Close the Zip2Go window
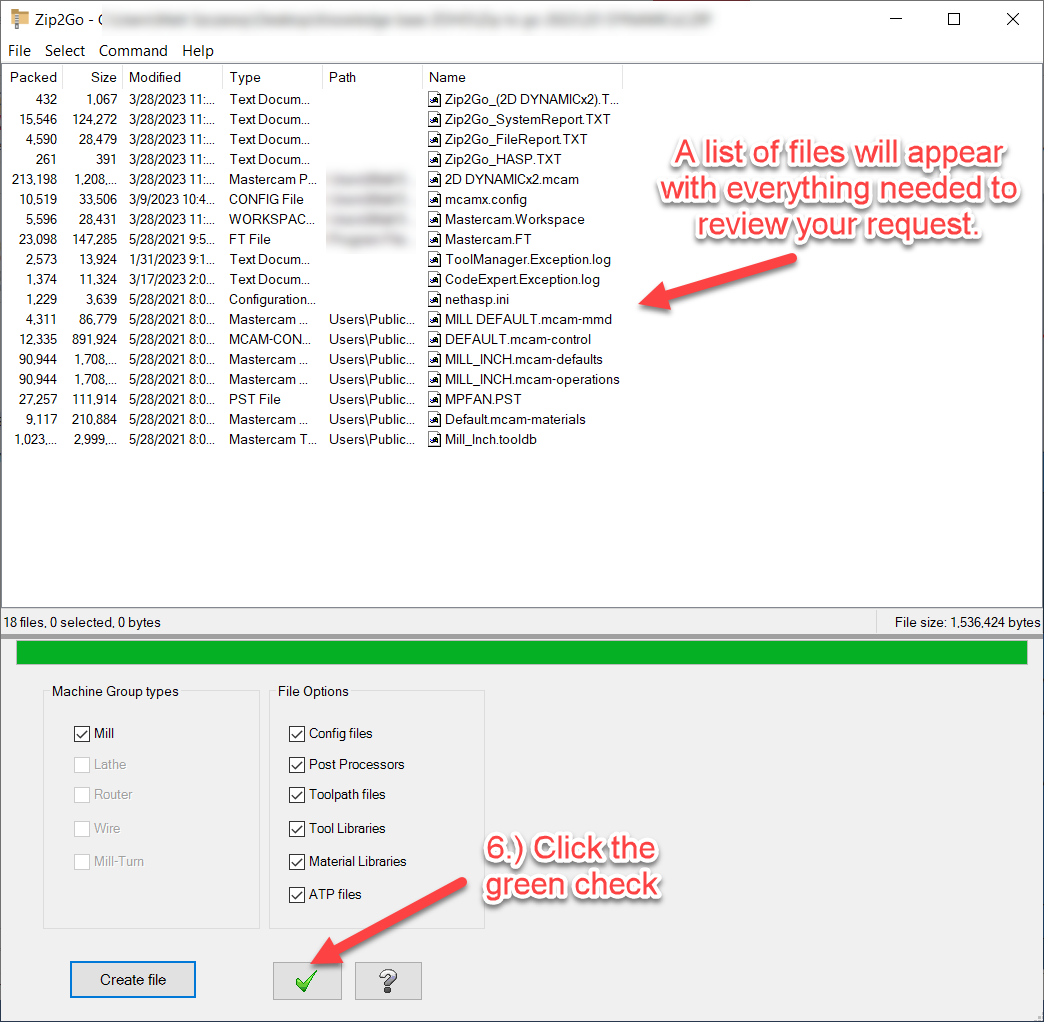Viewport: 1044px width, 1022px height. tap(1013, 19)
